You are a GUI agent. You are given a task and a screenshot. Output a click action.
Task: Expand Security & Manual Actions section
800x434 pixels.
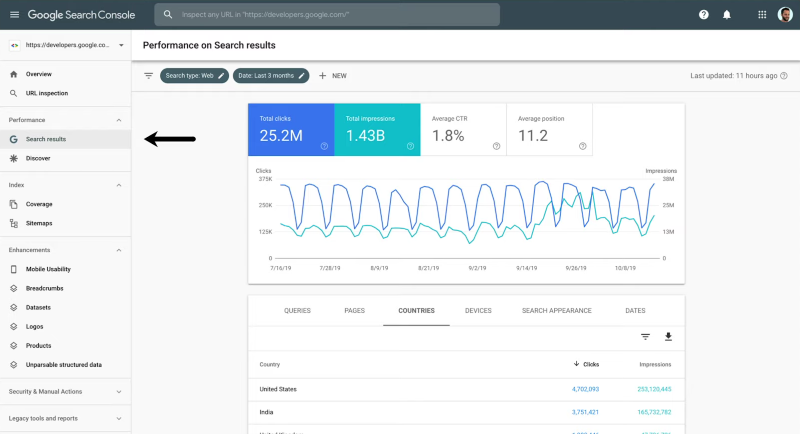tap(119, 392)
